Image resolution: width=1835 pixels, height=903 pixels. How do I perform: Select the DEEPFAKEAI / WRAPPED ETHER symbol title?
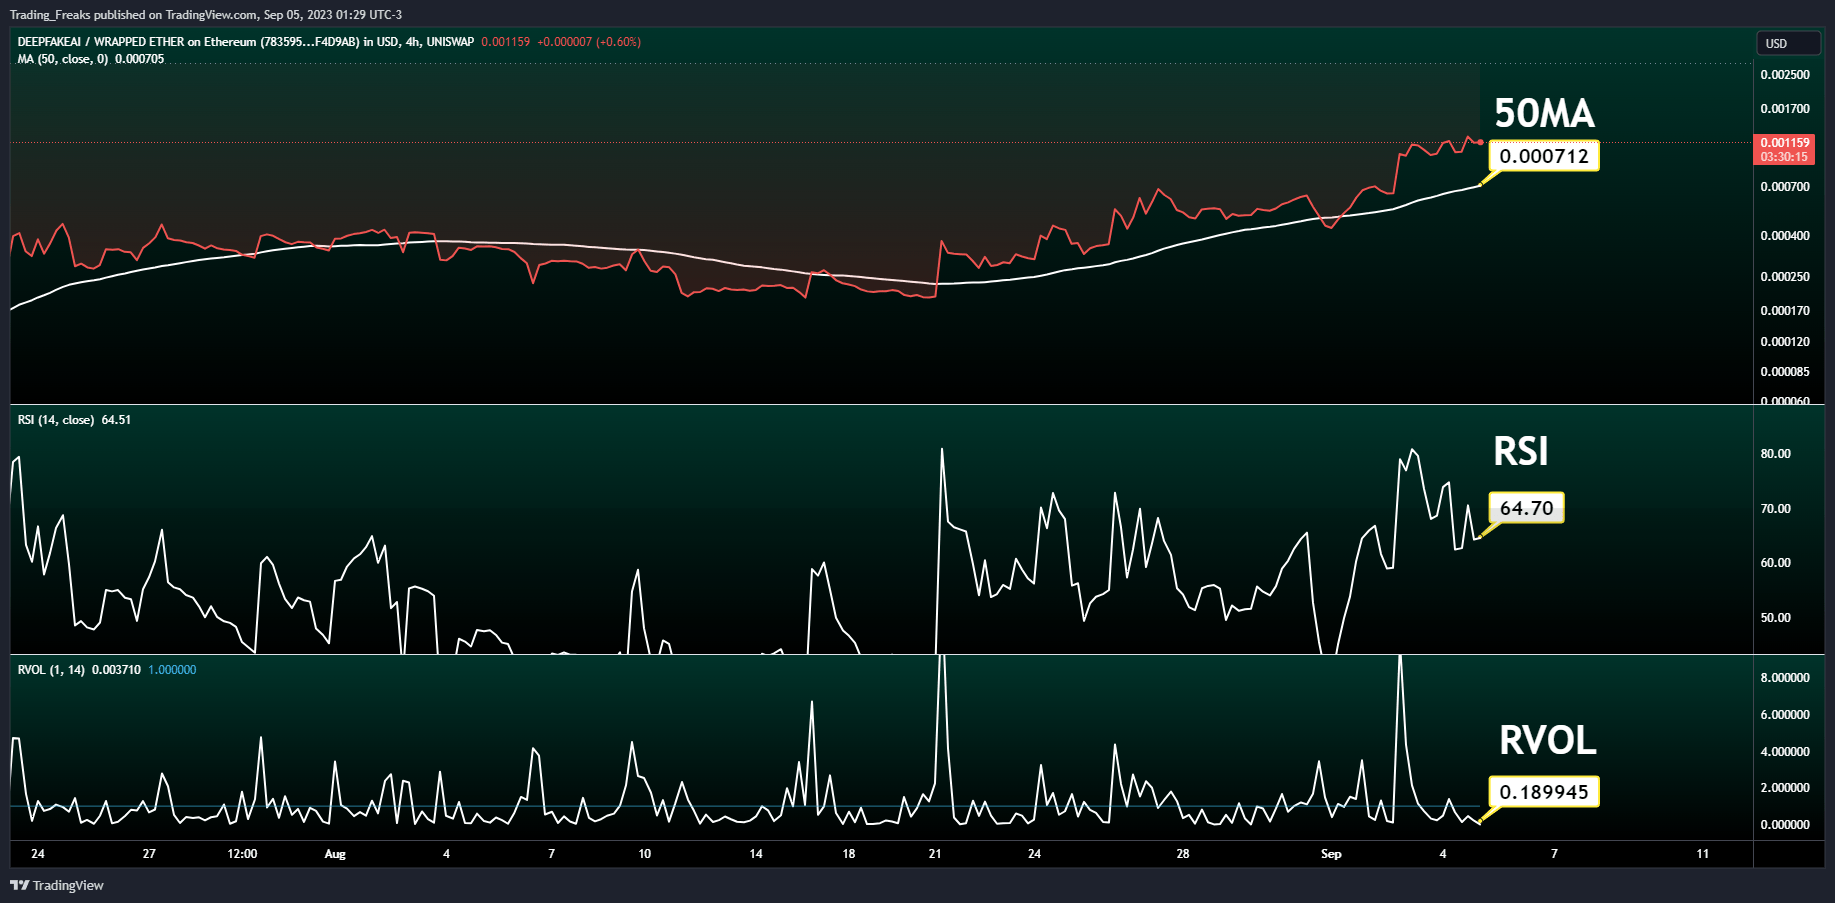tap(246, 42)
